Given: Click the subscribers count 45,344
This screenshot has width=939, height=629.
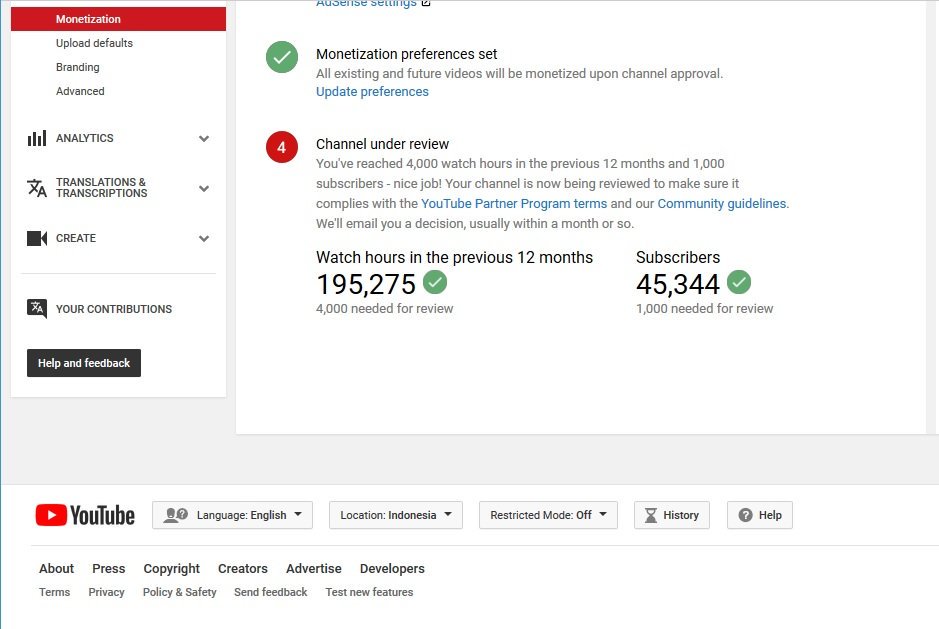Looking at the screenshot, I should pyautogui.click(x=678, y=284).
